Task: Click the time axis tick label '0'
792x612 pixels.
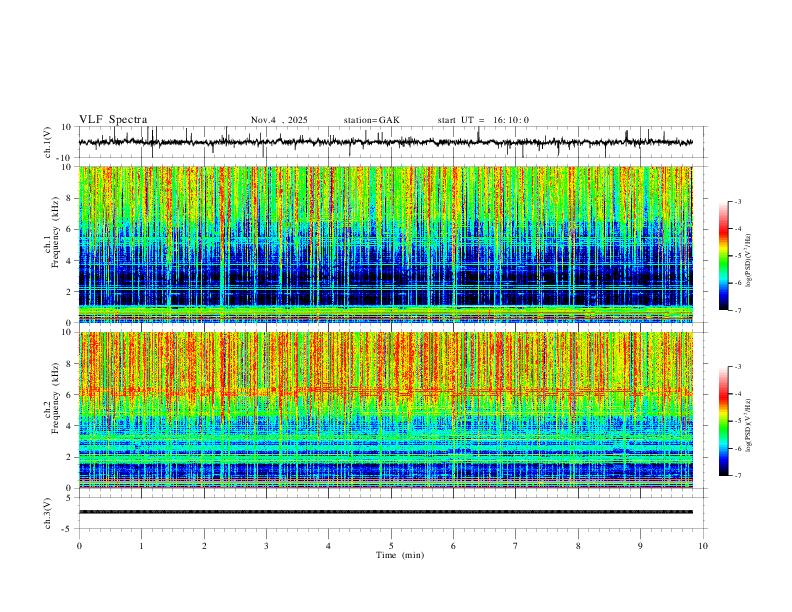Action: point(79,546)
